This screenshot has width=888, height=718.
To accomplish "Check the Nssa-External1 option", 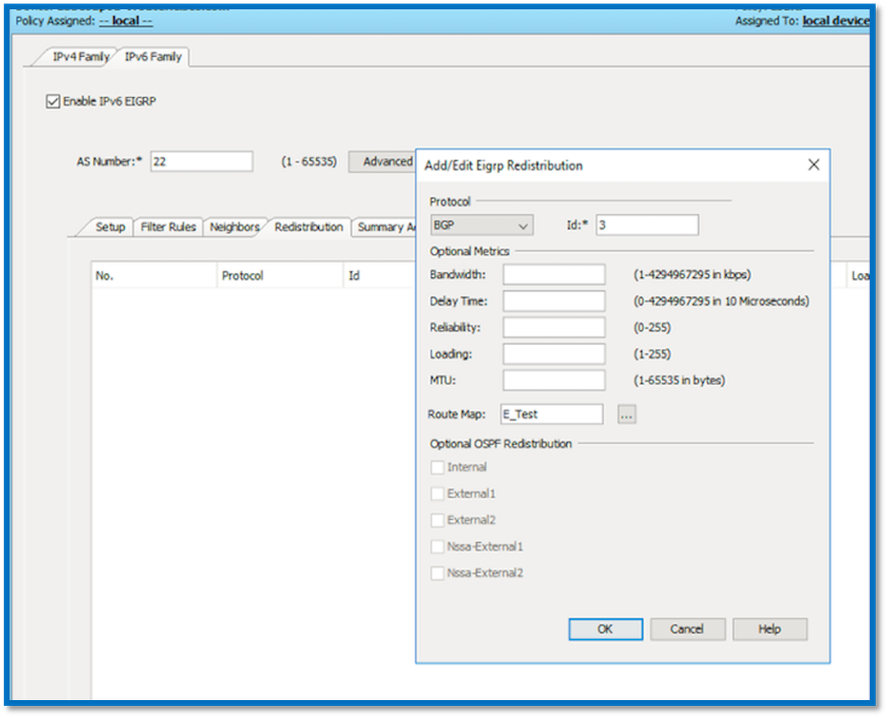I will pyautogui.click(x=437, y=546).
